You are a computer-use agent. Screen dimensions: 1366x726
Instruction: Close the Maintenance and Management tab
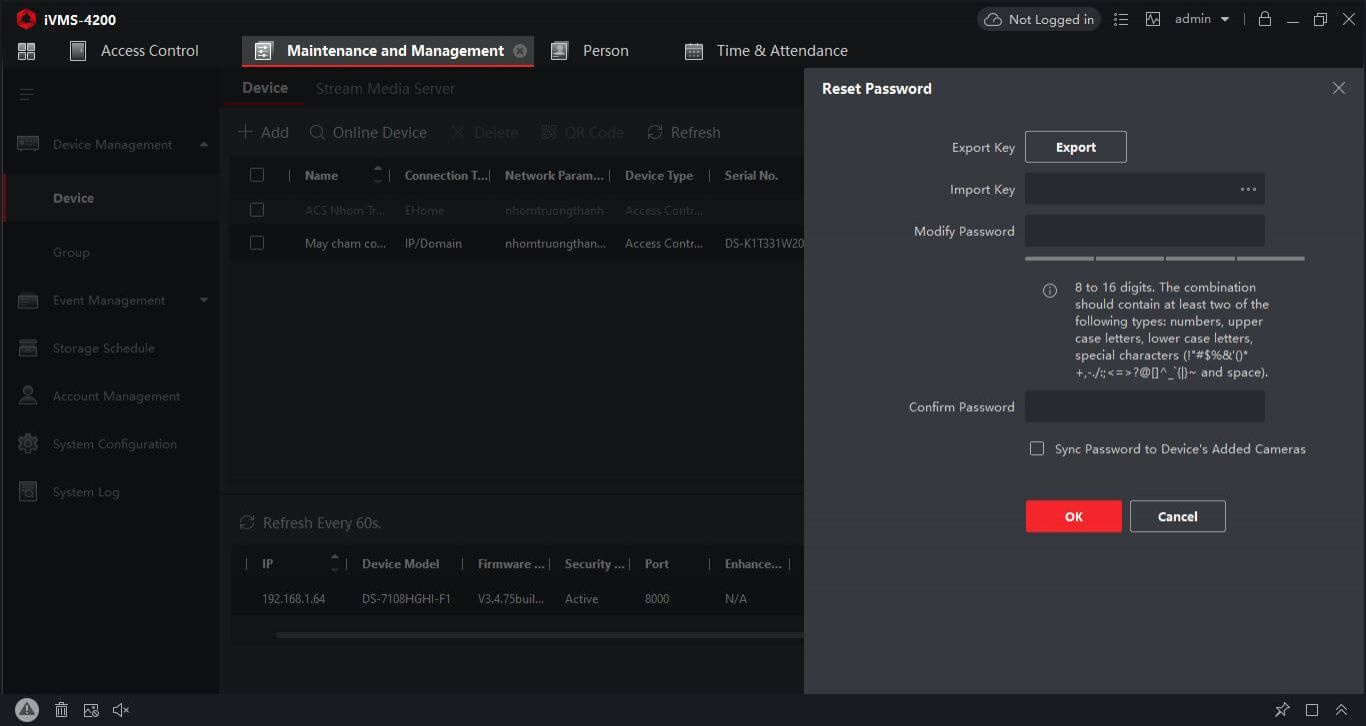click(x=520, y=51)
